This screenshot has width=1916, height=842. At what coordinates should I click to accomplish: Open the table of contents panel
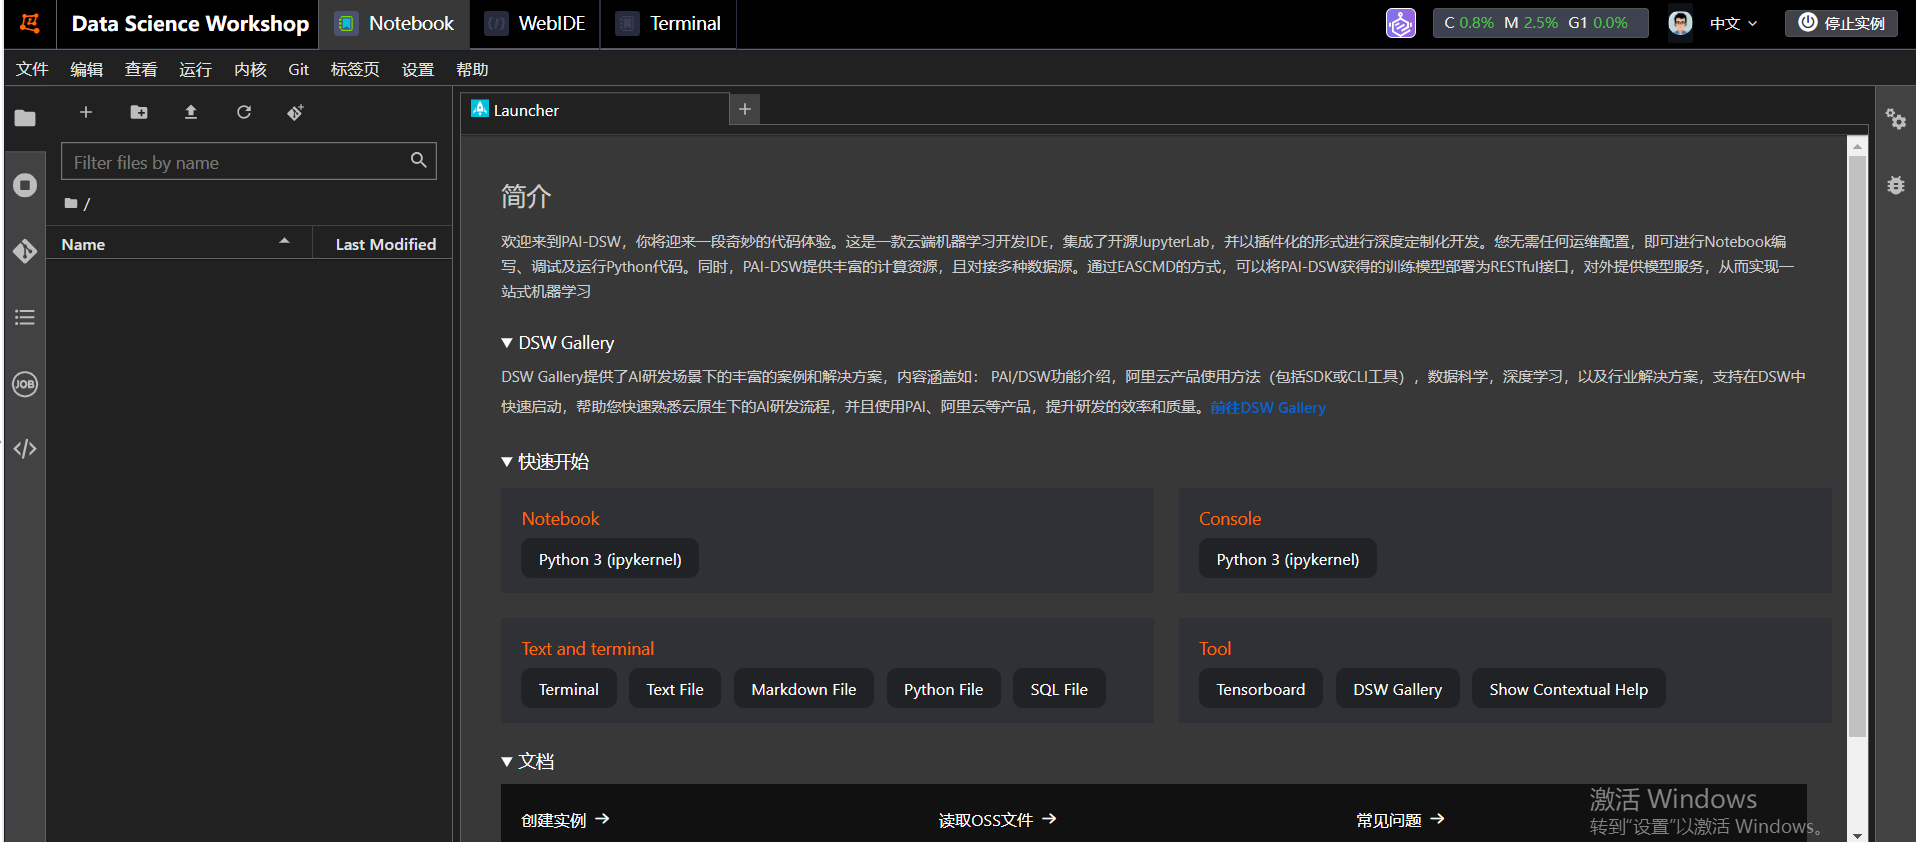click(25, 318)
